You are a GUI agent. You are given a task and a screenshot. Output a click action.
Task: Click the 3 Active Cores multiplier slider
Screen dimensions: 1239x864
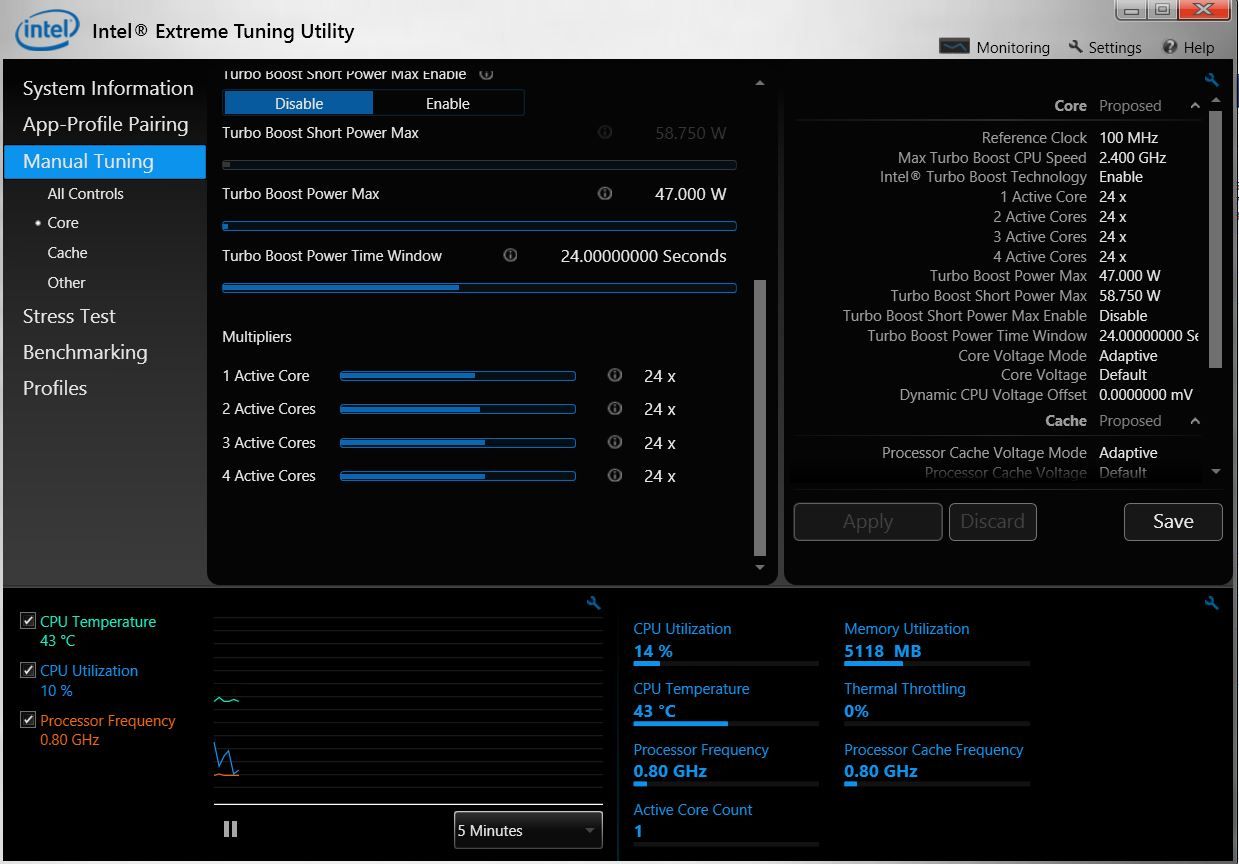coord(458,443)
